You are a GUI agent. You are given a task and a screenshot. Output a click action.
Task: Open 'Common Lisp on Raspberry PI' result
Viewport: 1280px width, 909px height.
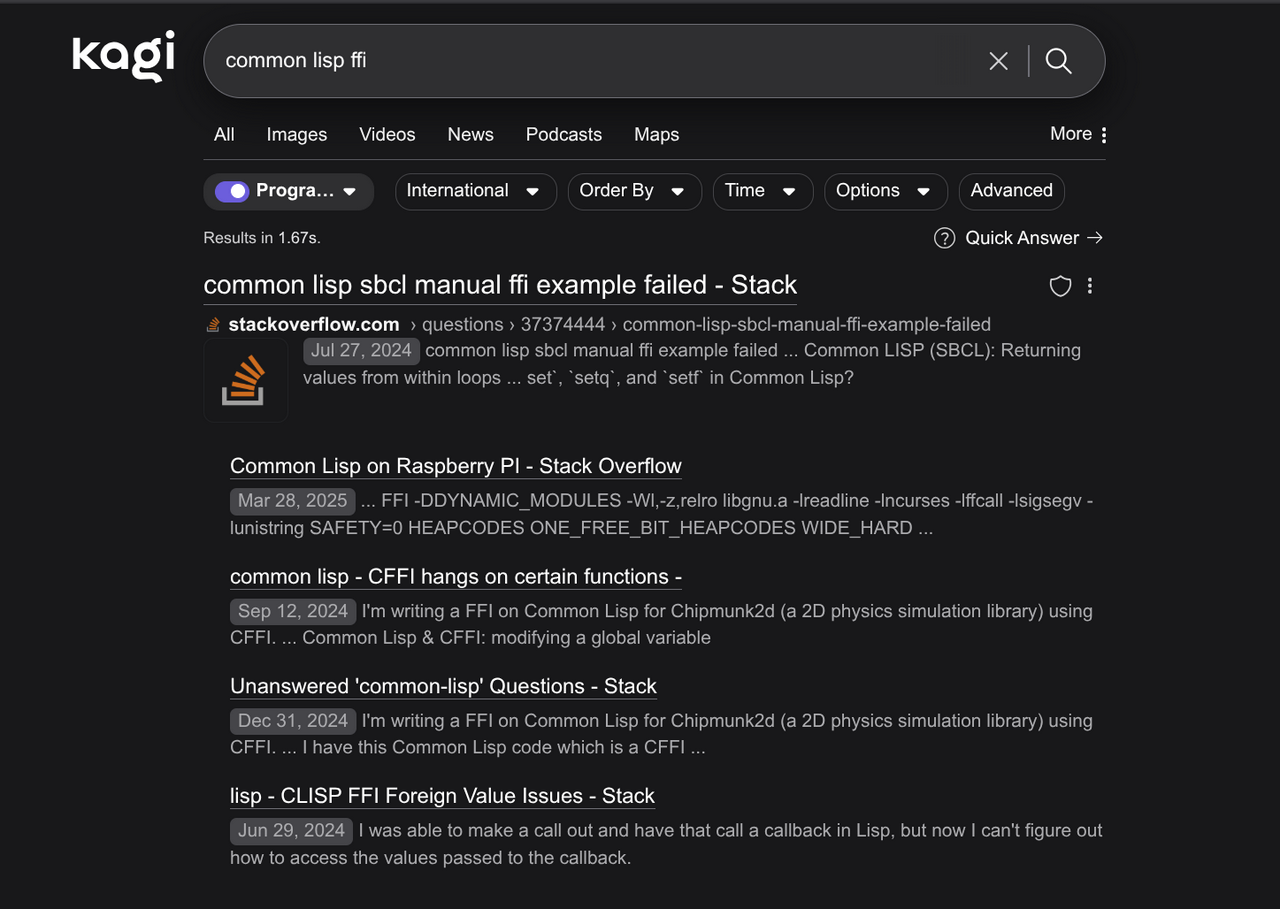pyautogui.click(x=456, y=466)
